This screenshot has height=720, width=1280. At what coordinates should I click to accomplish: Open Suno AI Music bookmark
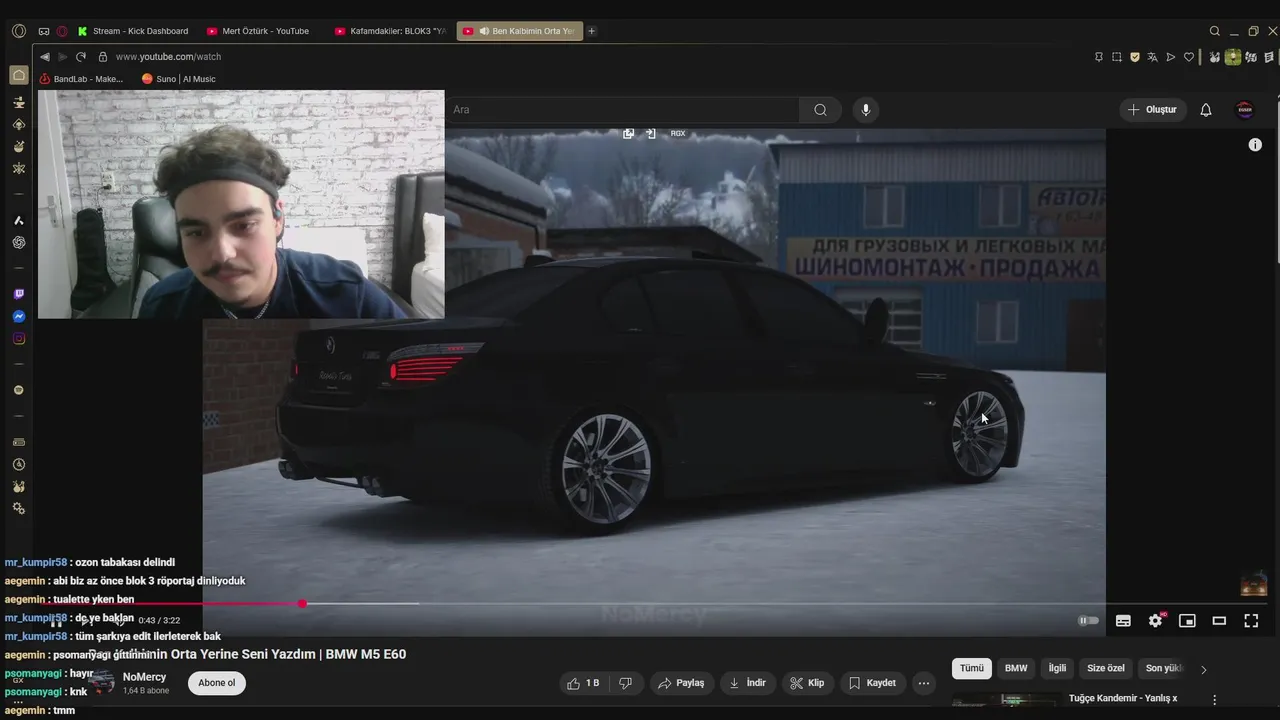(x=178, y=79)
